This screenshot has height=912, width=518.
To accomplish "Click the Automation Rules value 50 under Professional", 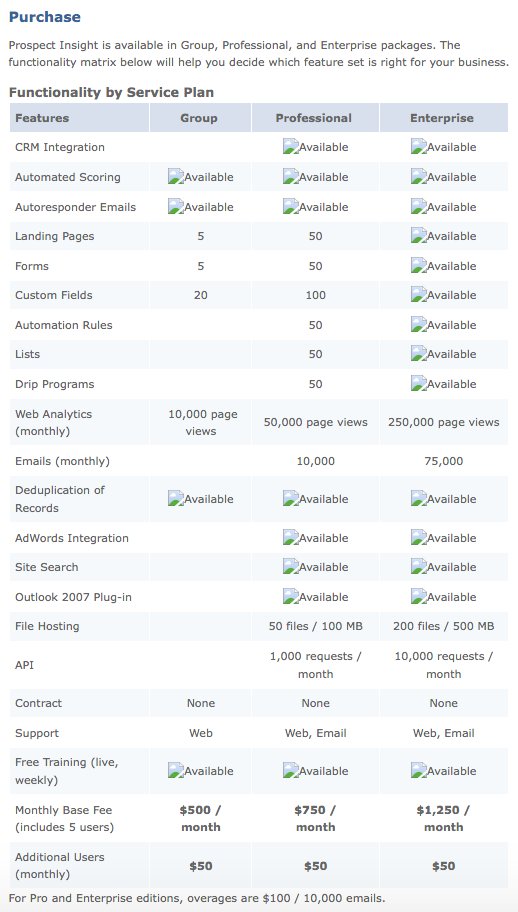I will pos(316,325).
